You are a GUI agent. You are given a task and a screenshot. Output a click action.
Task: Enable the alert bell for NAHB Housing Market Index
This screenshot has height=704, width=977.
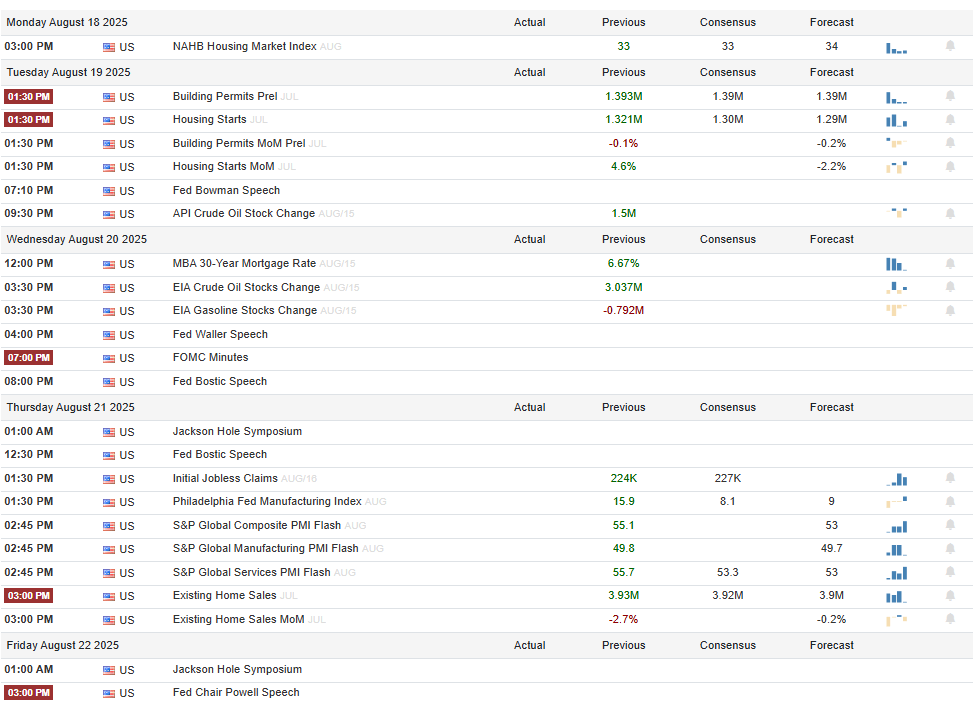[950, 46]
